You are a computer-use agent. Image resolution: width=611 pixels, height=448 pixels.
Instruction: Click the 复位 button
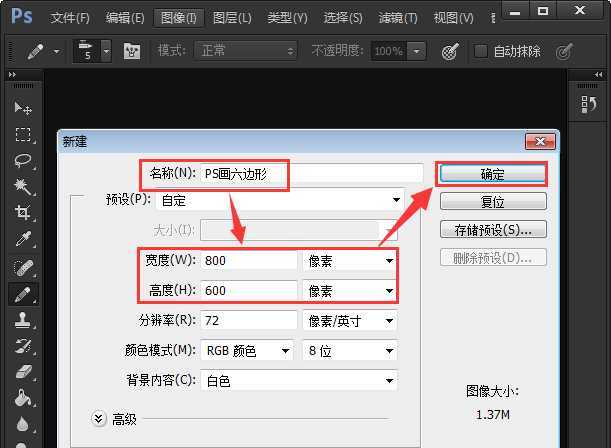click(493, 202)
